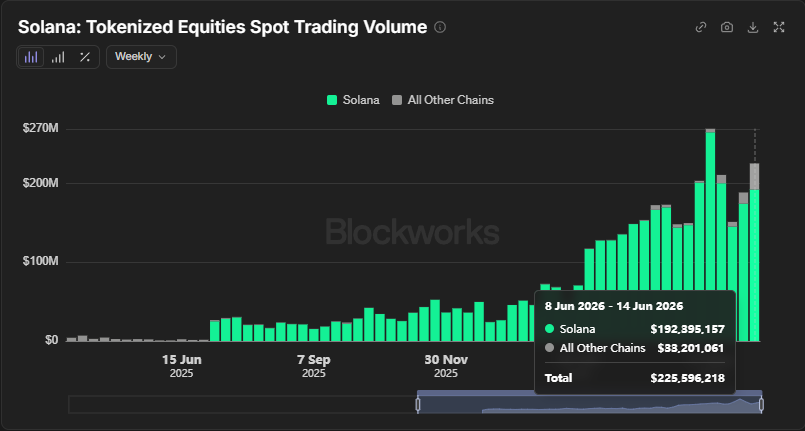Download chart data with the download icon
The image size is (805, 431).
[x=753, y=27]
